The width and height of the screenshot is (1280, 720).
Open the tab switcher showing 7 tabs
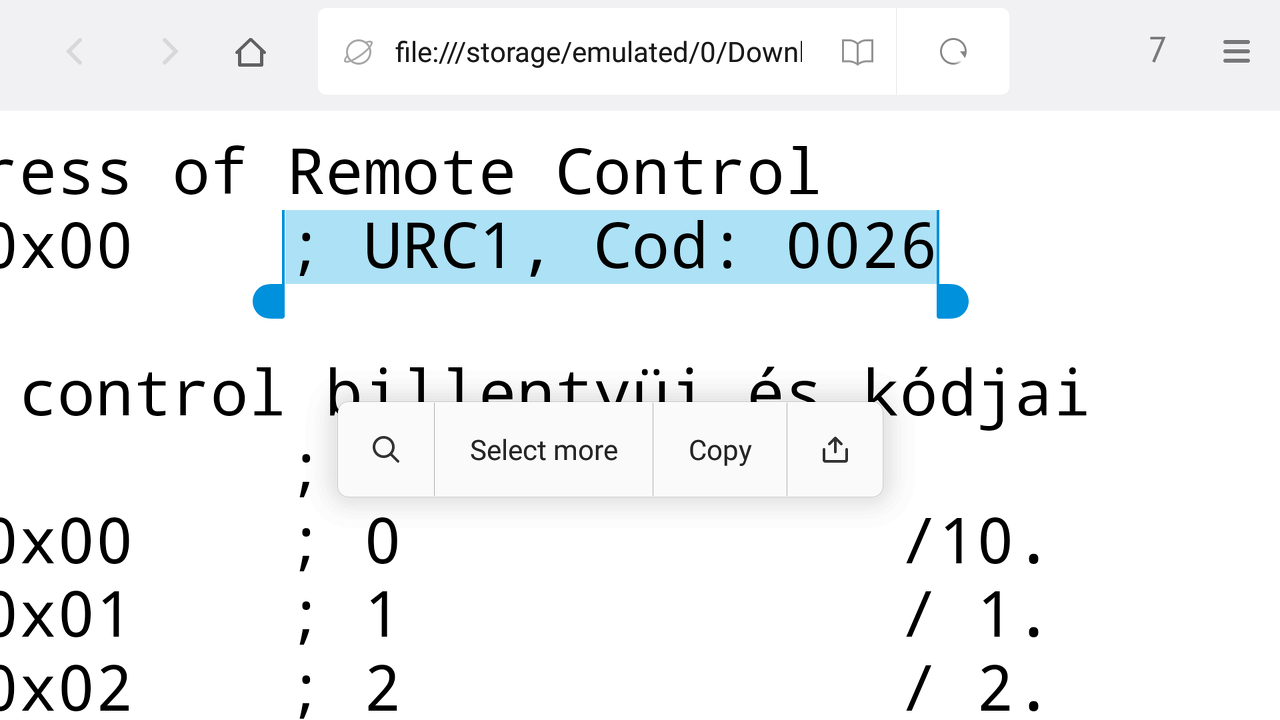click(1157, 50)
